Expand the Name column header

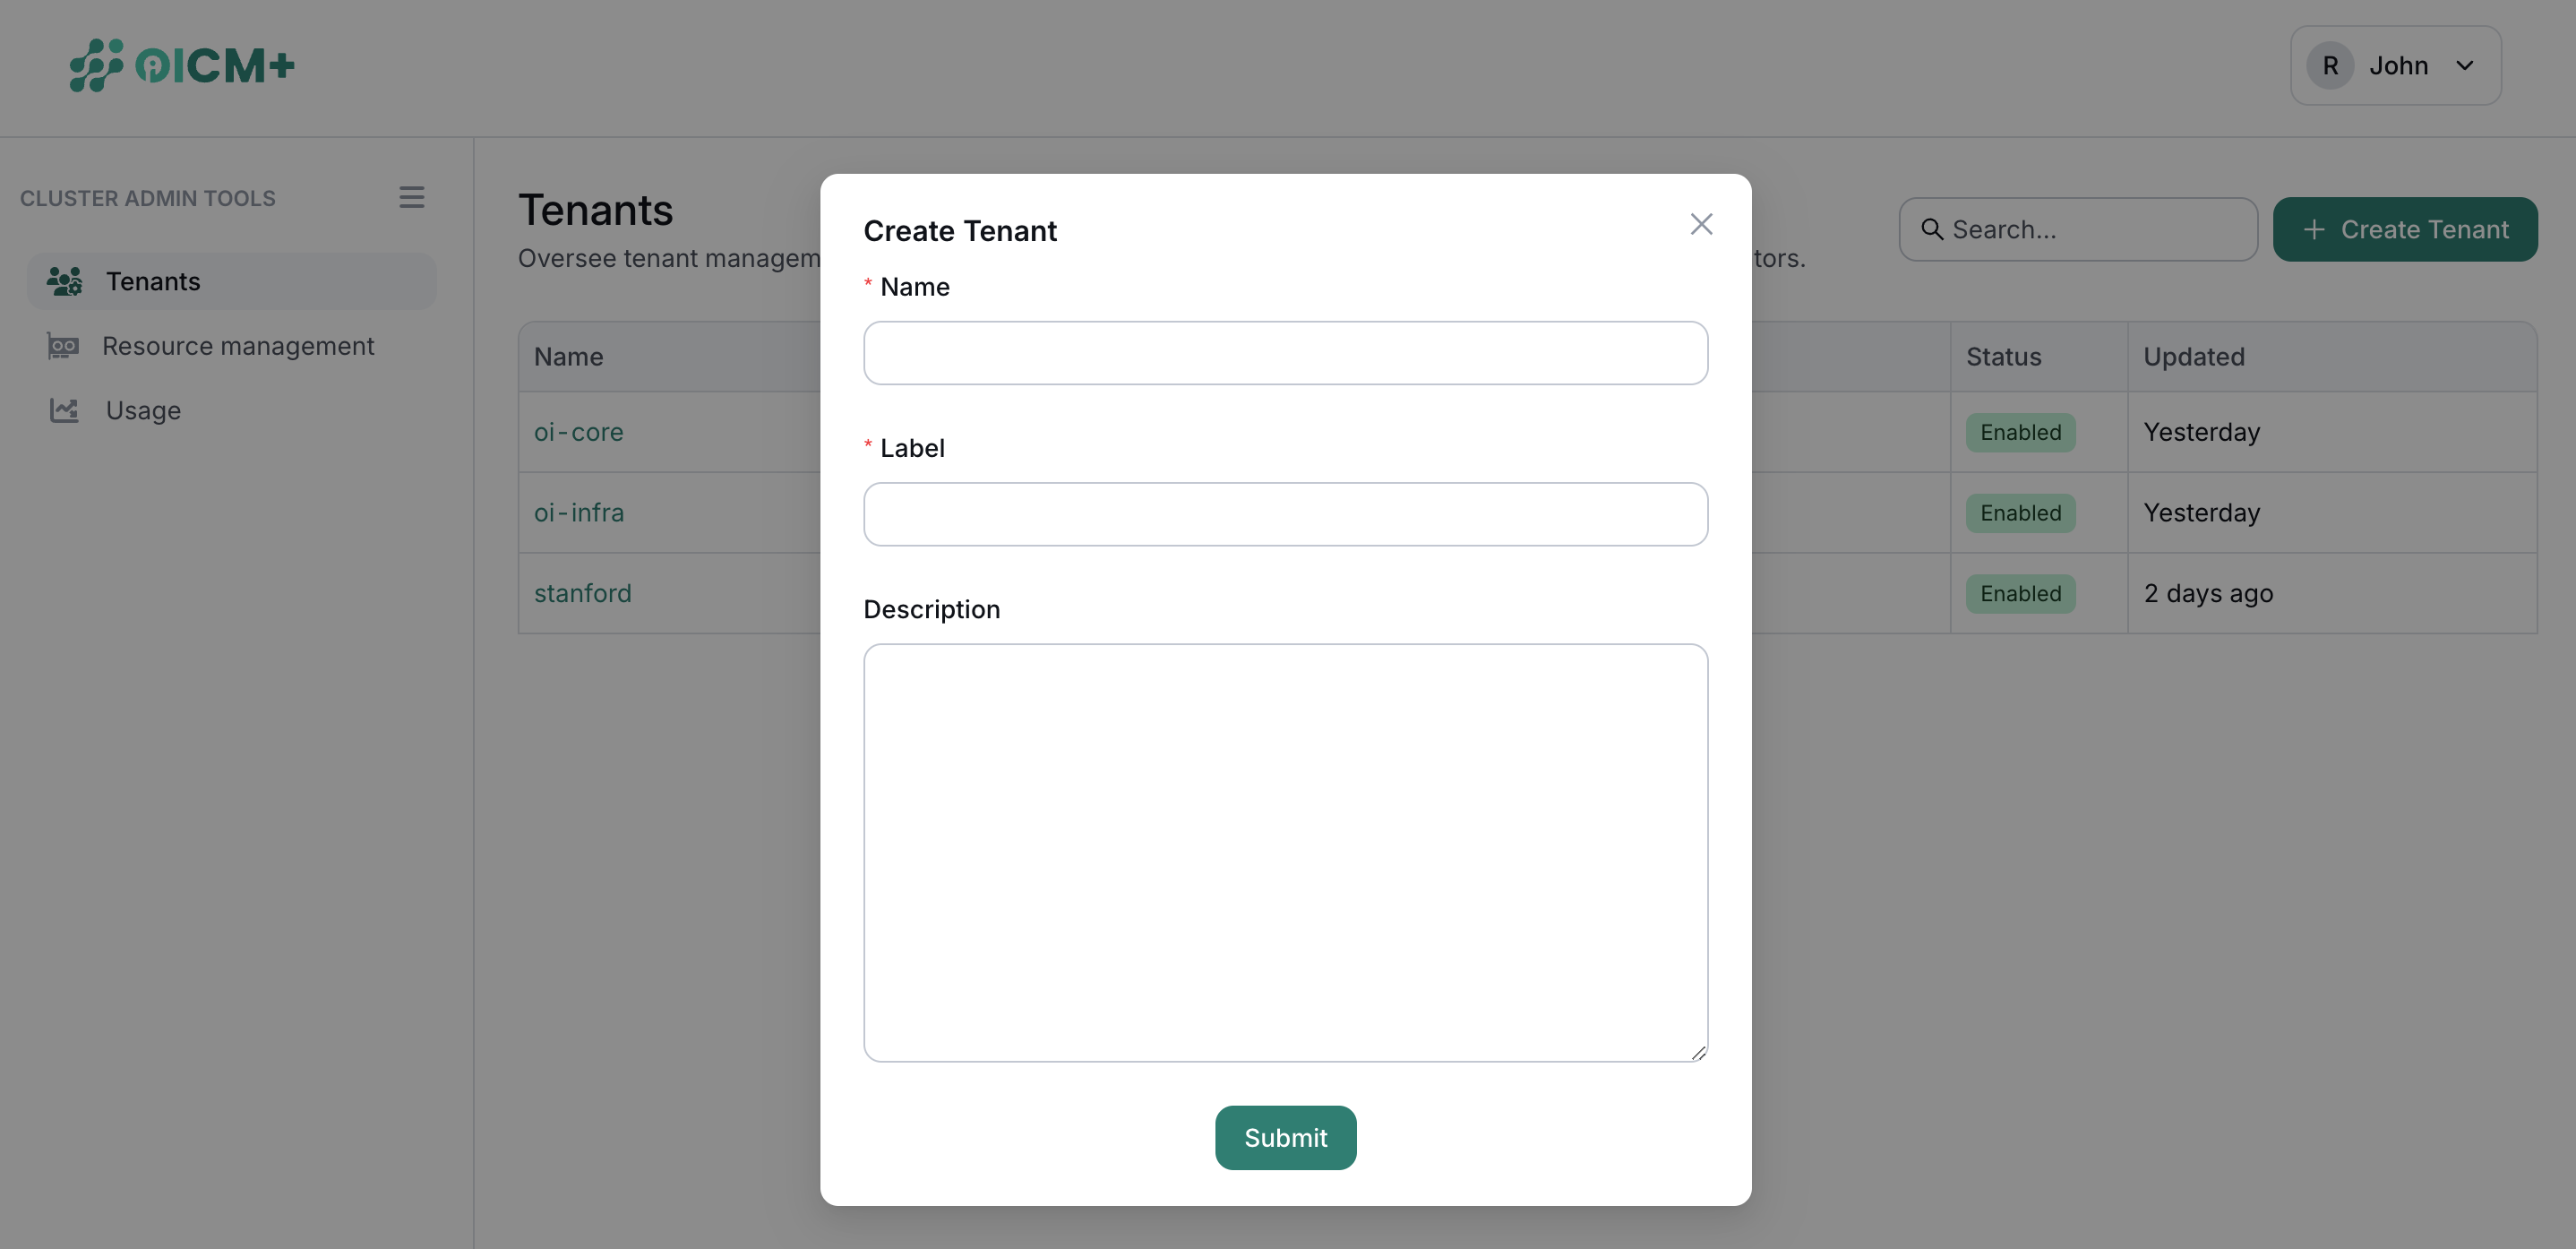click(x=568, y=356)
